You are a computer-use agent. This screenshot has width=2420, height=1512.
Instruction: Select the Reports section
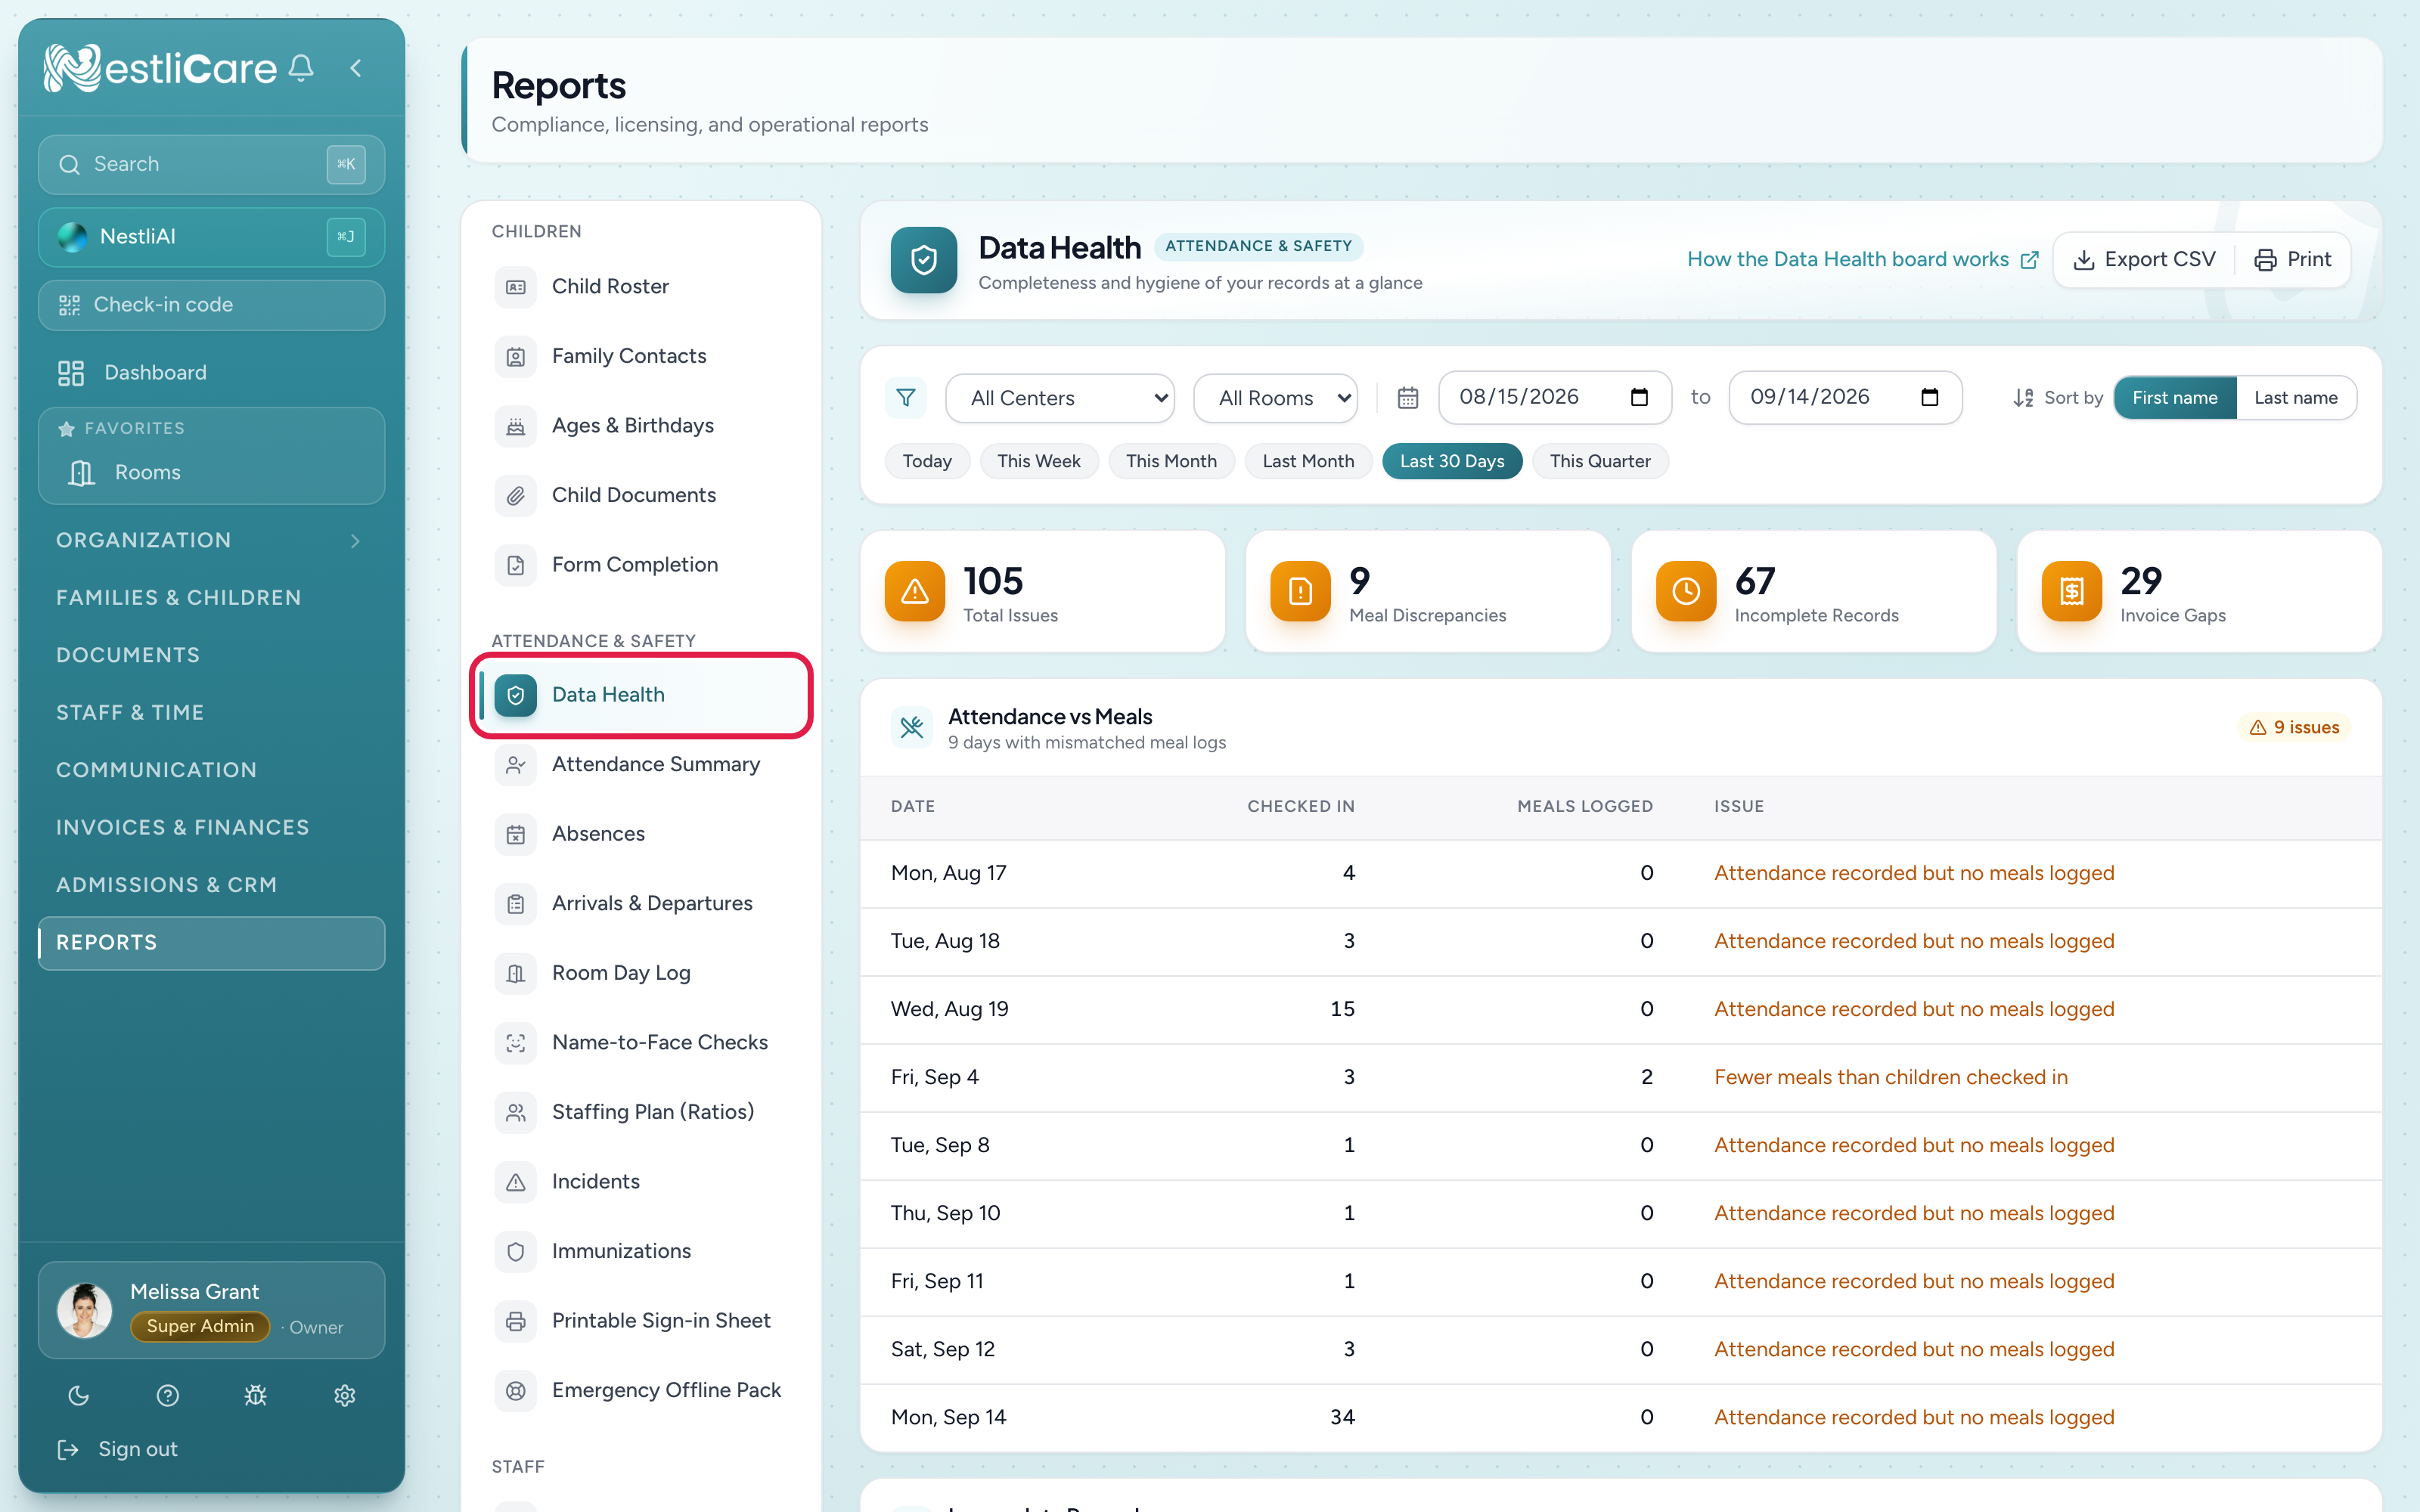(211, 943)
